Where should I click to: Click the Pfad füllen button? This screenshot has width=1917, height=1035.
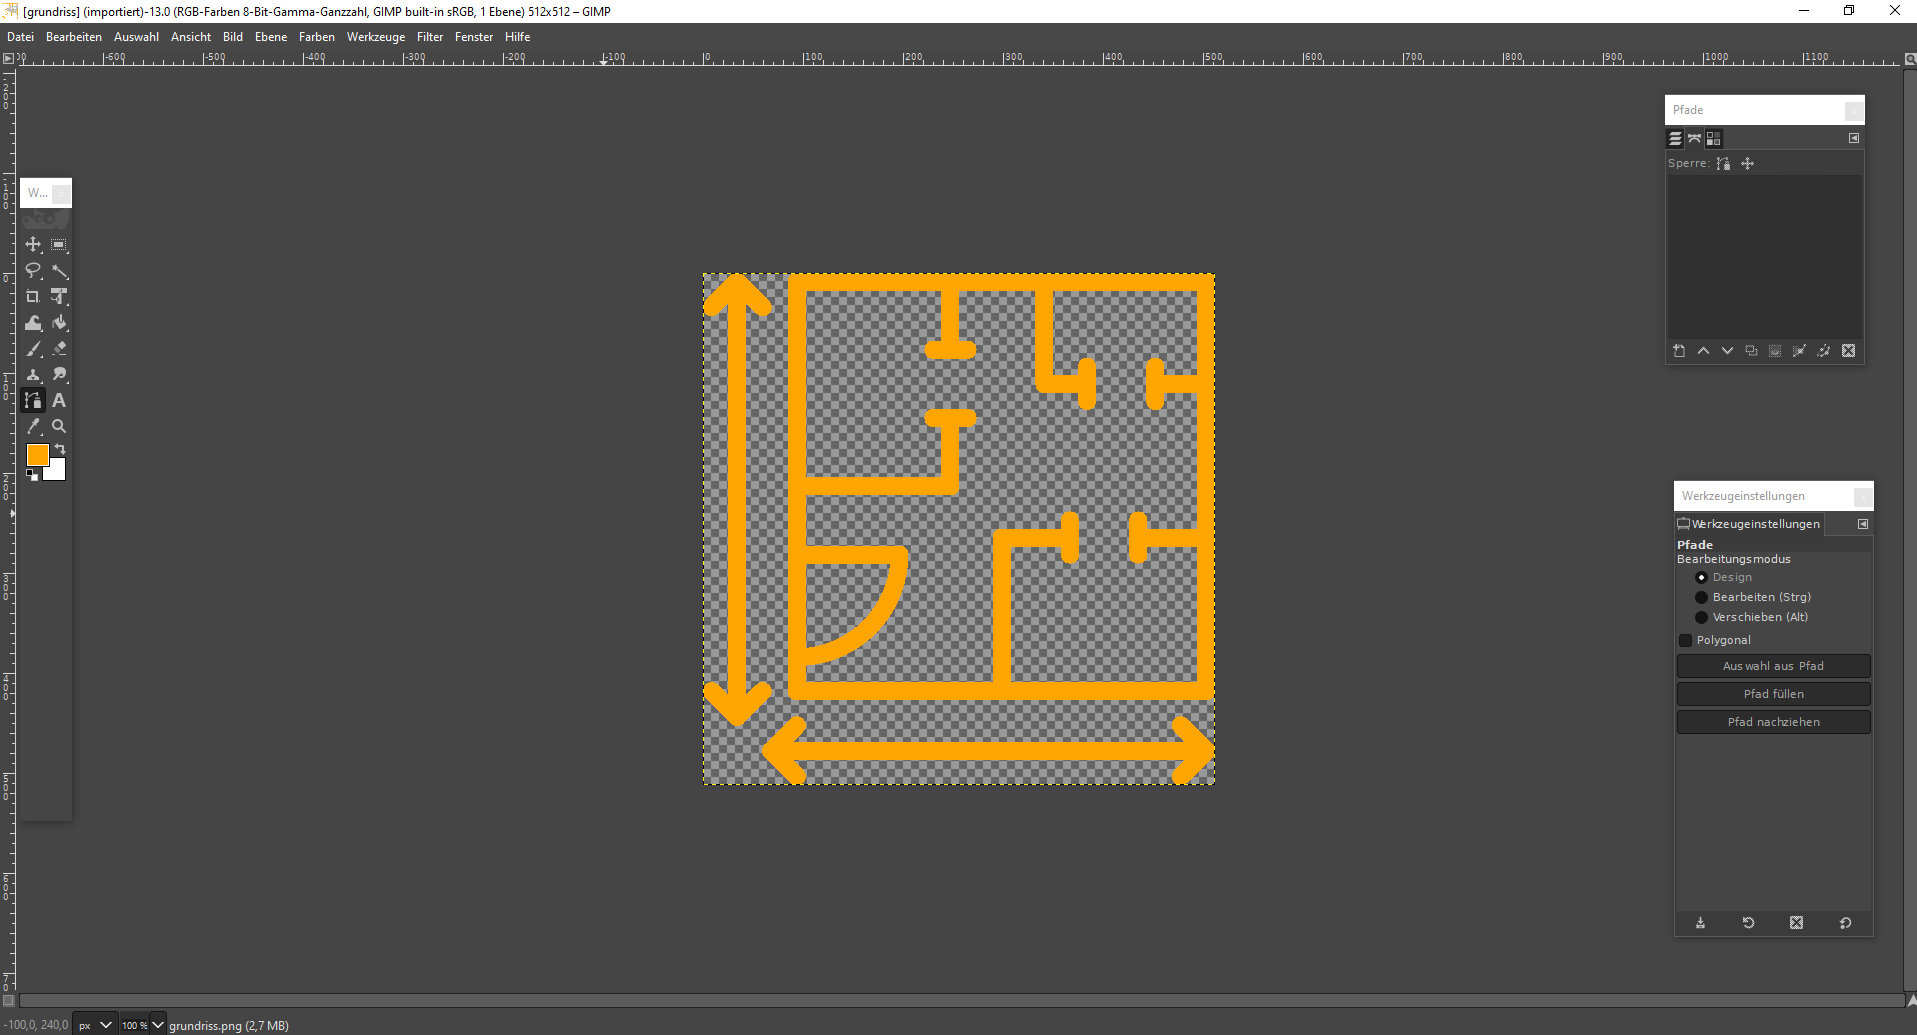(1773, 694)
